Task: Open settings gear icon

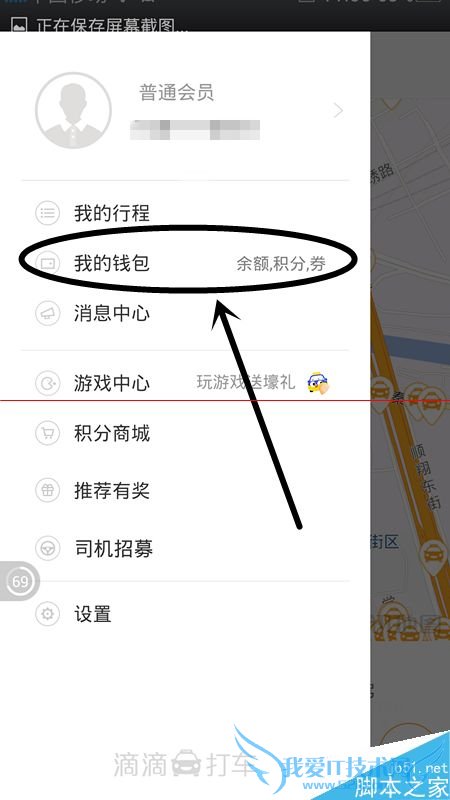Action: point(47,614)
